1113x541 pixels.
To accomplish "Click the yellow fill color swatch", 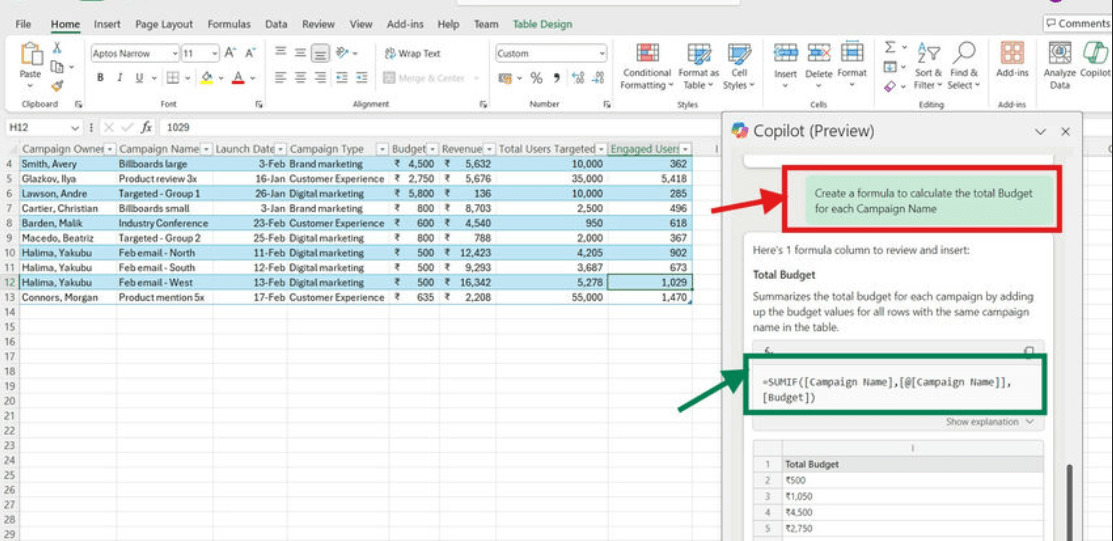I will [x=206, y=78].
